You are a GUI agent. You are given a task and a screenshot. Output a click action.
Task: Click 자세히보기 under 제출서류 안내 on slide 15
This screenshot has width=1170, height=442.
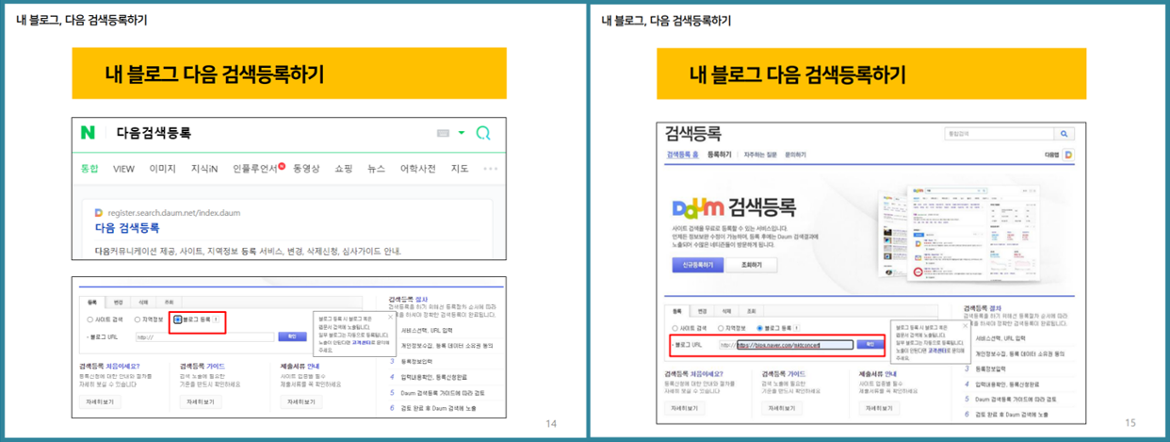[x=878, y=408]
